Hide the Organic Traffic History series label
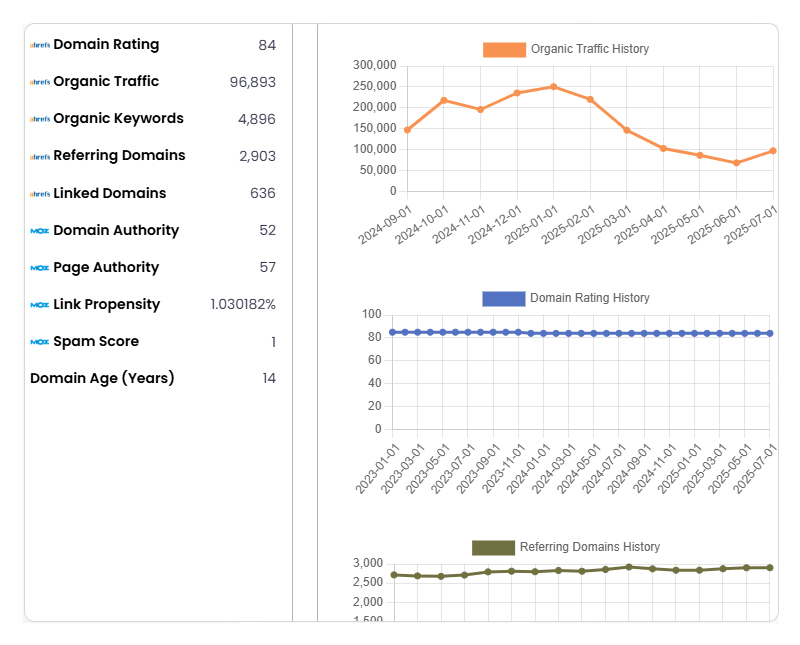This screenshot has height=645, width=800. tap(589, 50)
